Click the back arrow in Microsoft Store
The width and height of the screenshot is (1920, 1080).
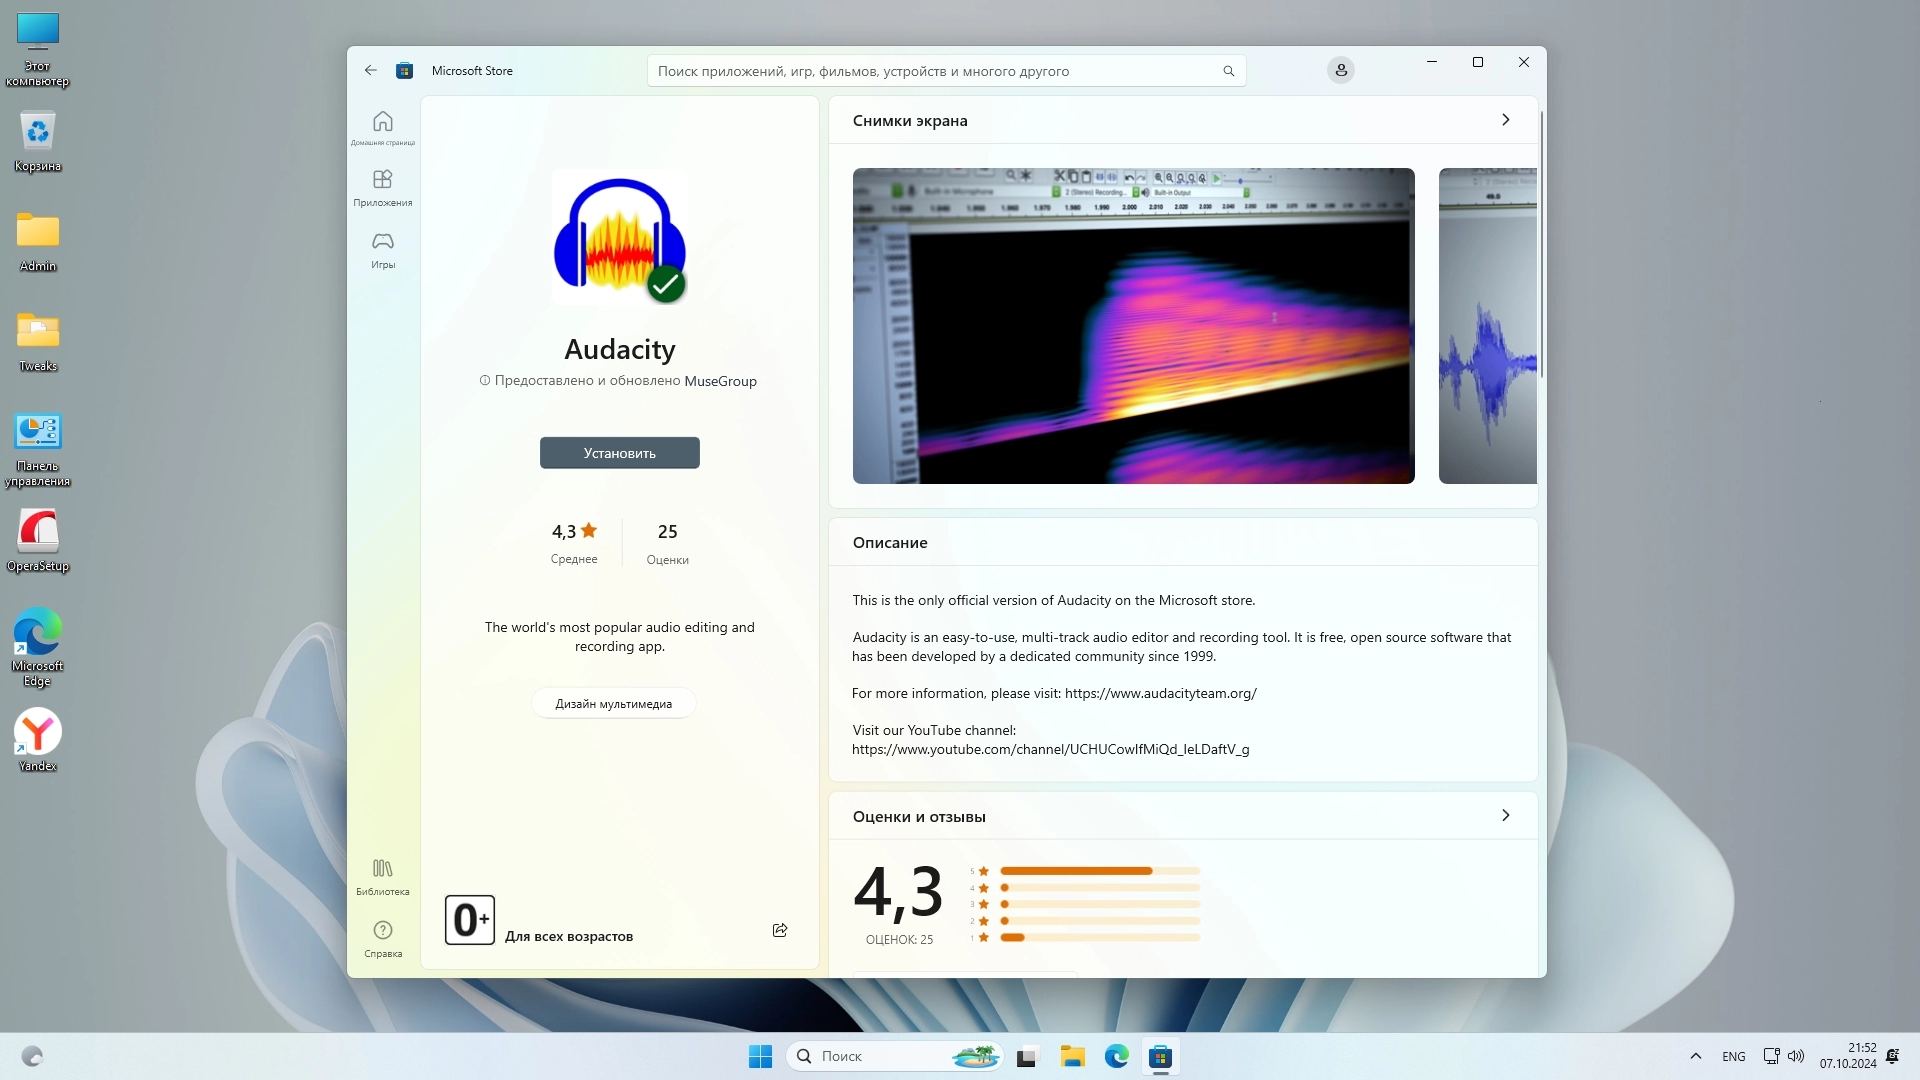tap(371, 70)
